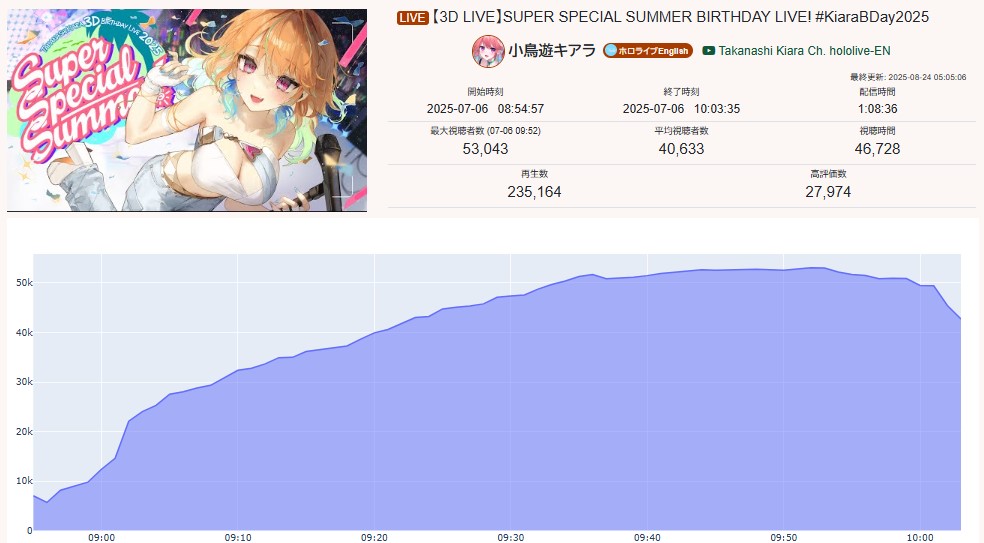Viewport: 984px width, 543px height.
Task: Click the YouTube icon beside the channel name
Action: tap(709, 51)
